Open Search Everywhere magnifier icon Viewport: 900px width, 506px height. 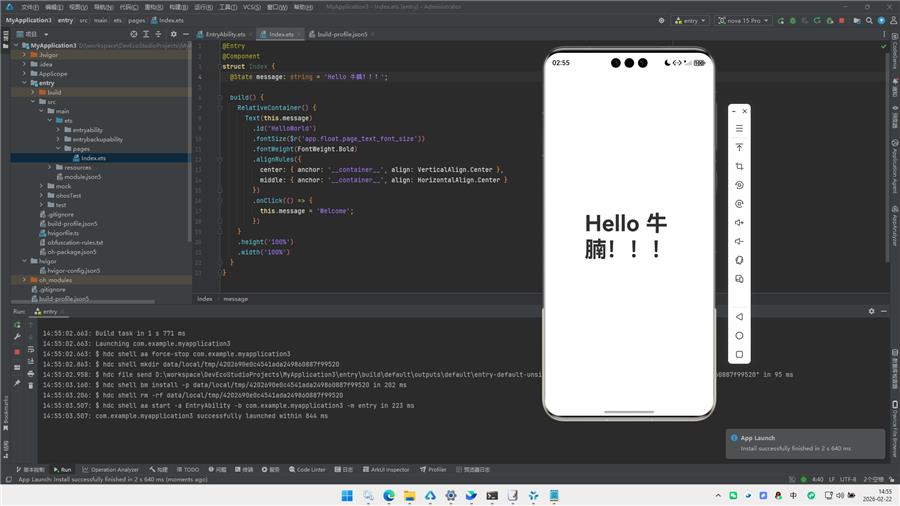click(867, 20)
